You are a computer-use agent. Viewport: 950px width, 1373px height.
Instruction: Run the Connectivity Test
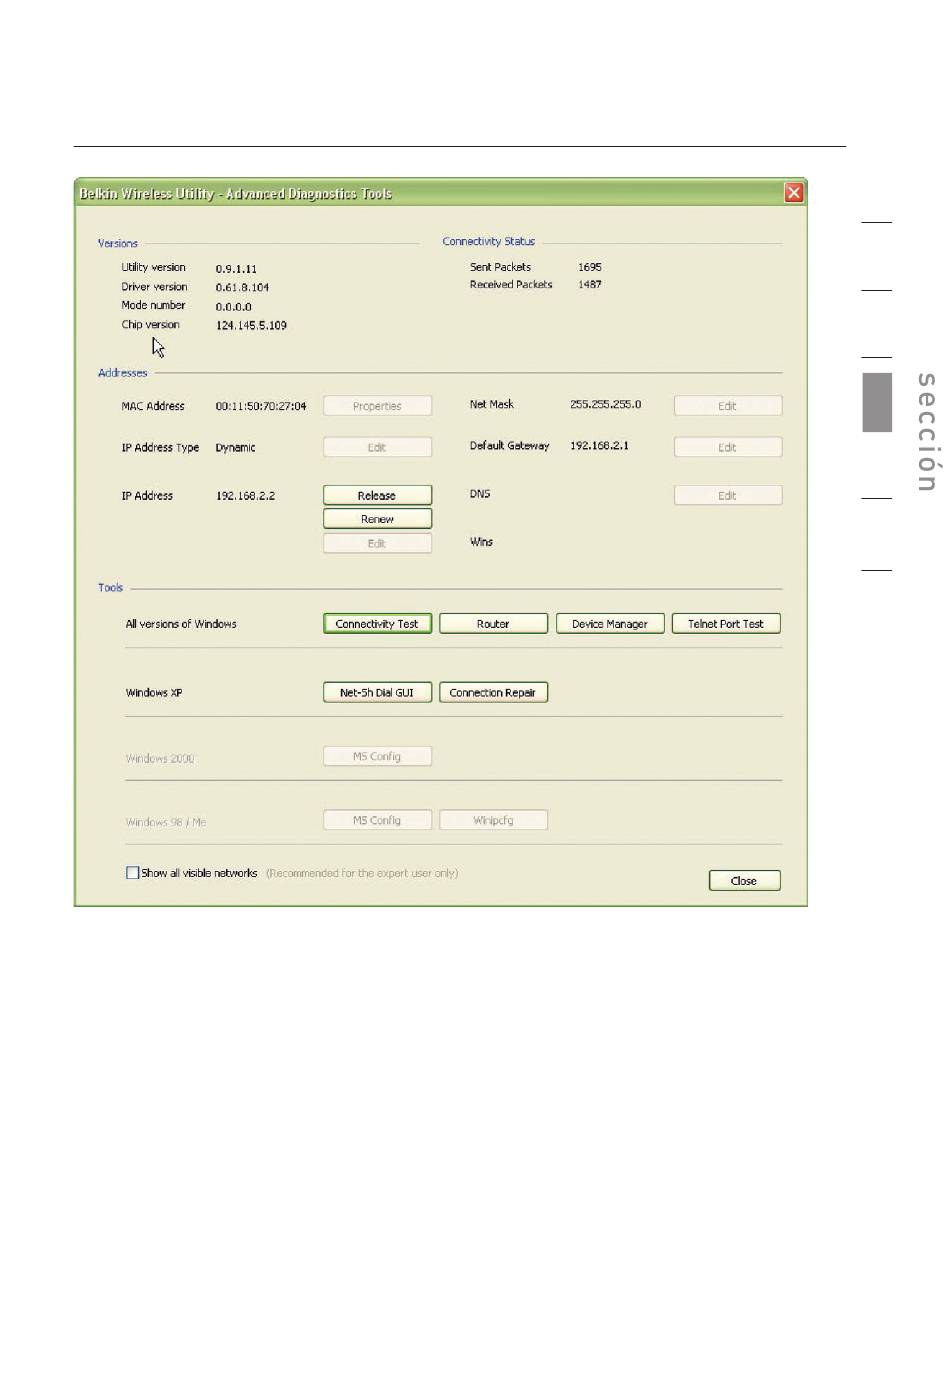click(377, 624)
